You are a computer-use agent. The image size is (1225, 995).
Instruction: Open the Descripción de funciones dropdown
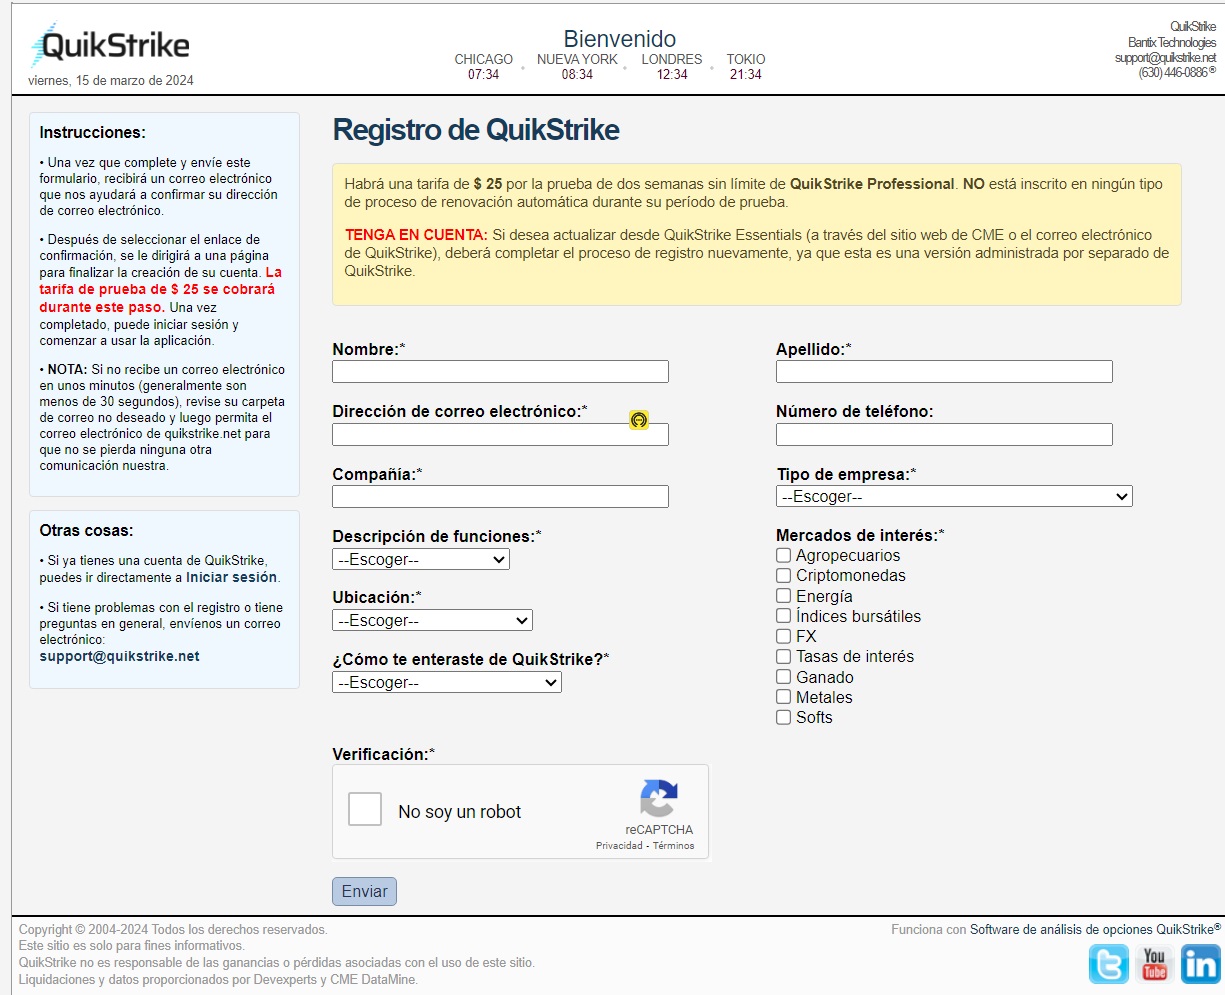point(421,559)
